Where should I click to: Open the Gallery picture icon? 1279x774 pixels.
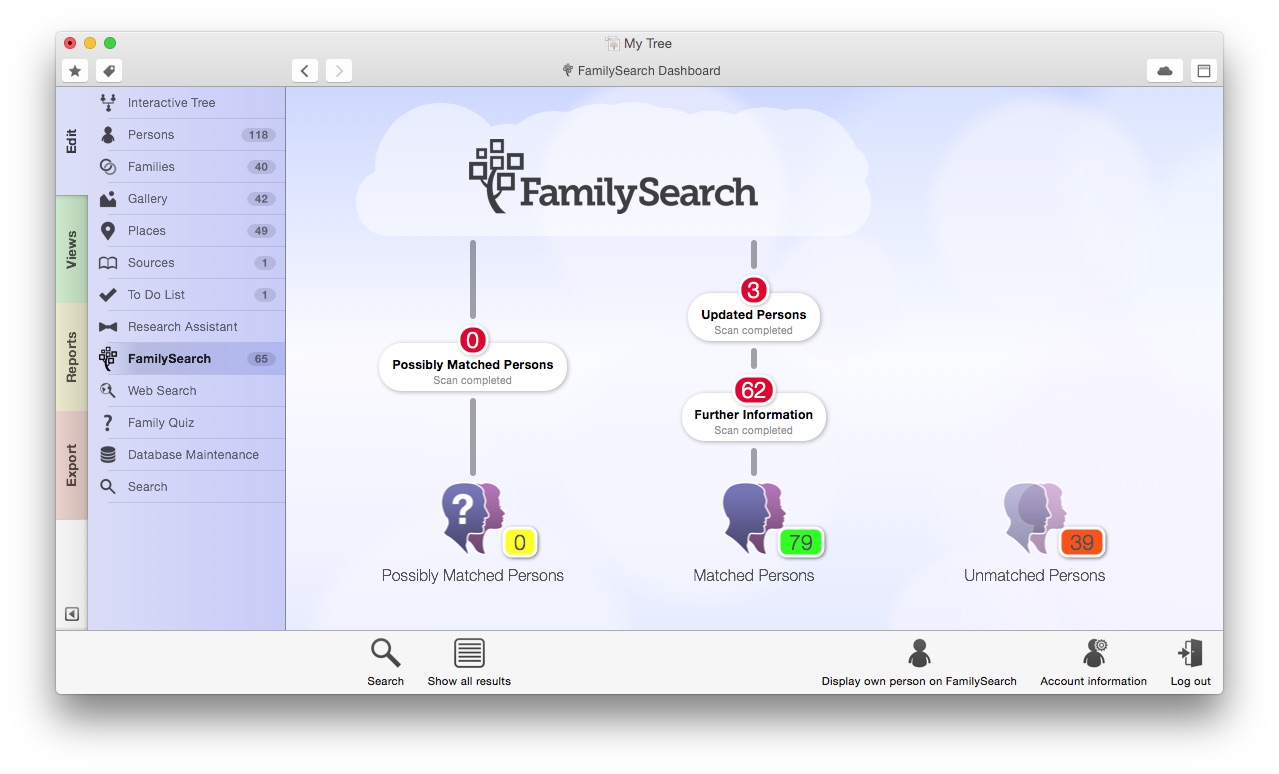[108, 199]
